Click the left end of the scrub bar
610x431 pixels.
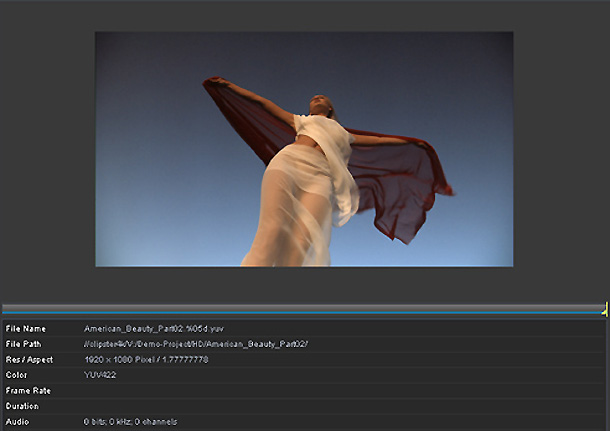click(x=6, y=309)
